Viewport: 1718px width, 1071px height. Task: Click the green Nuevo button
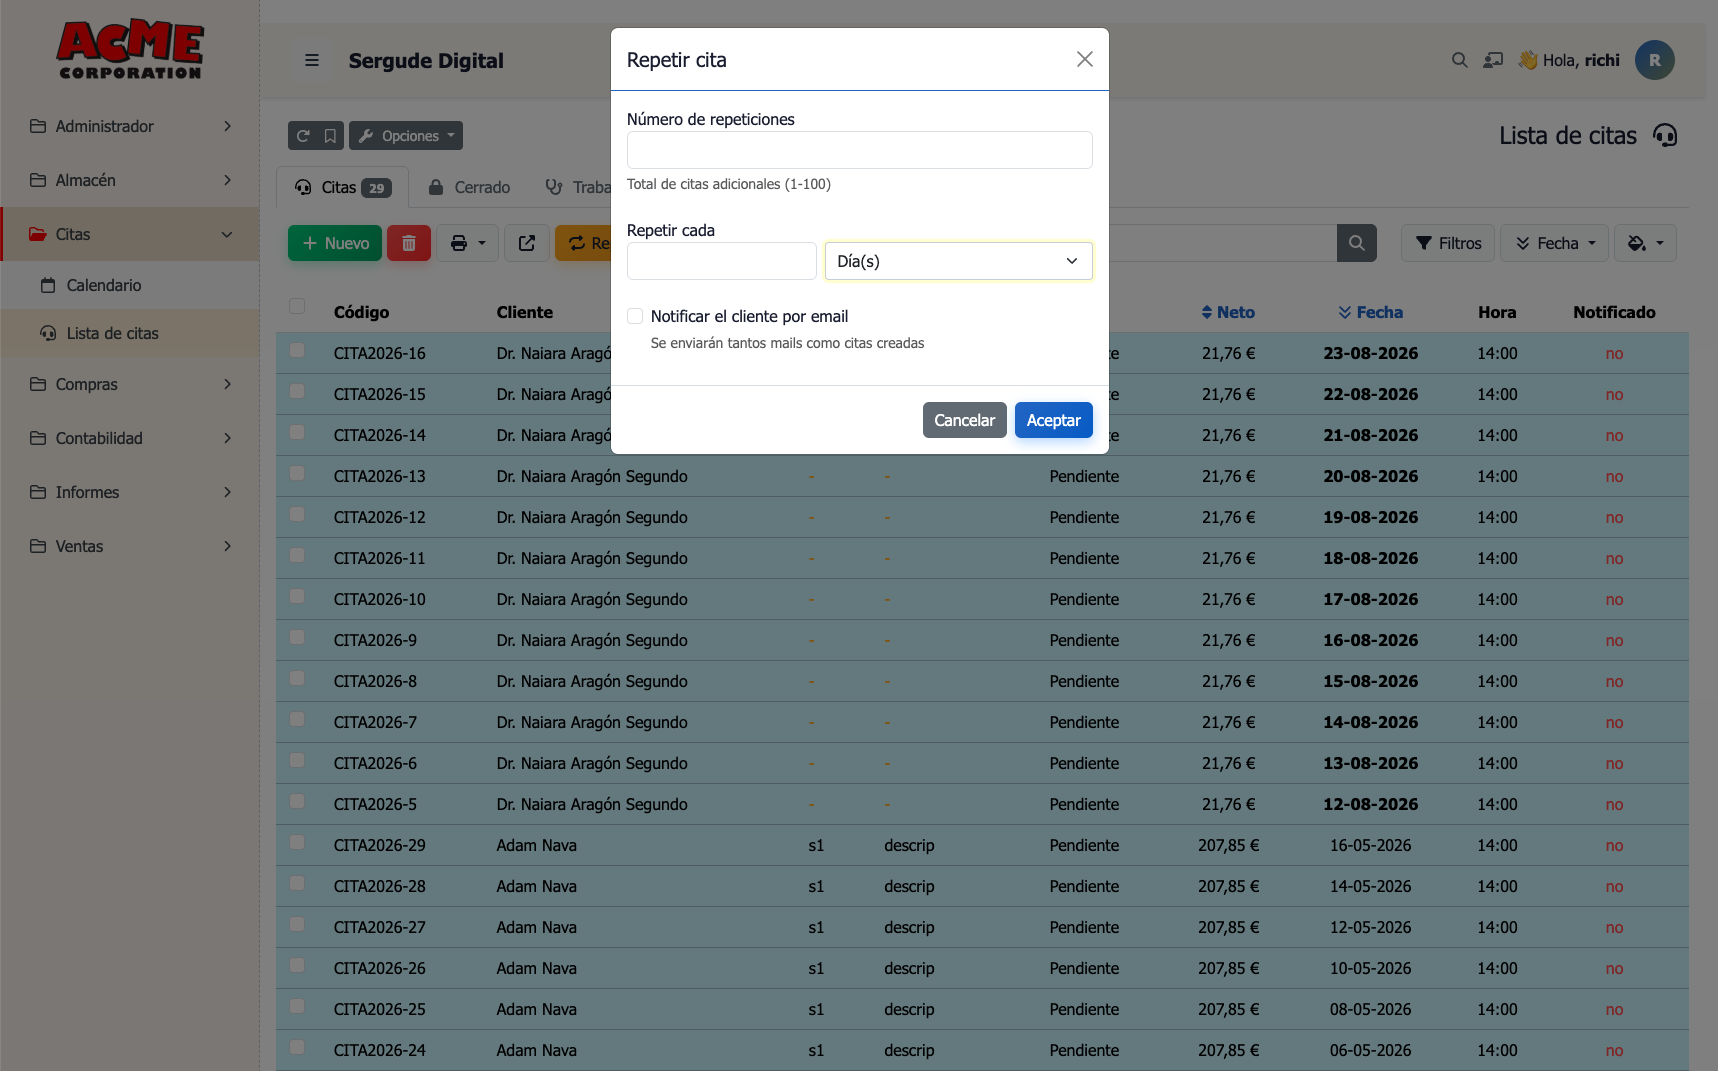point(335,243)
